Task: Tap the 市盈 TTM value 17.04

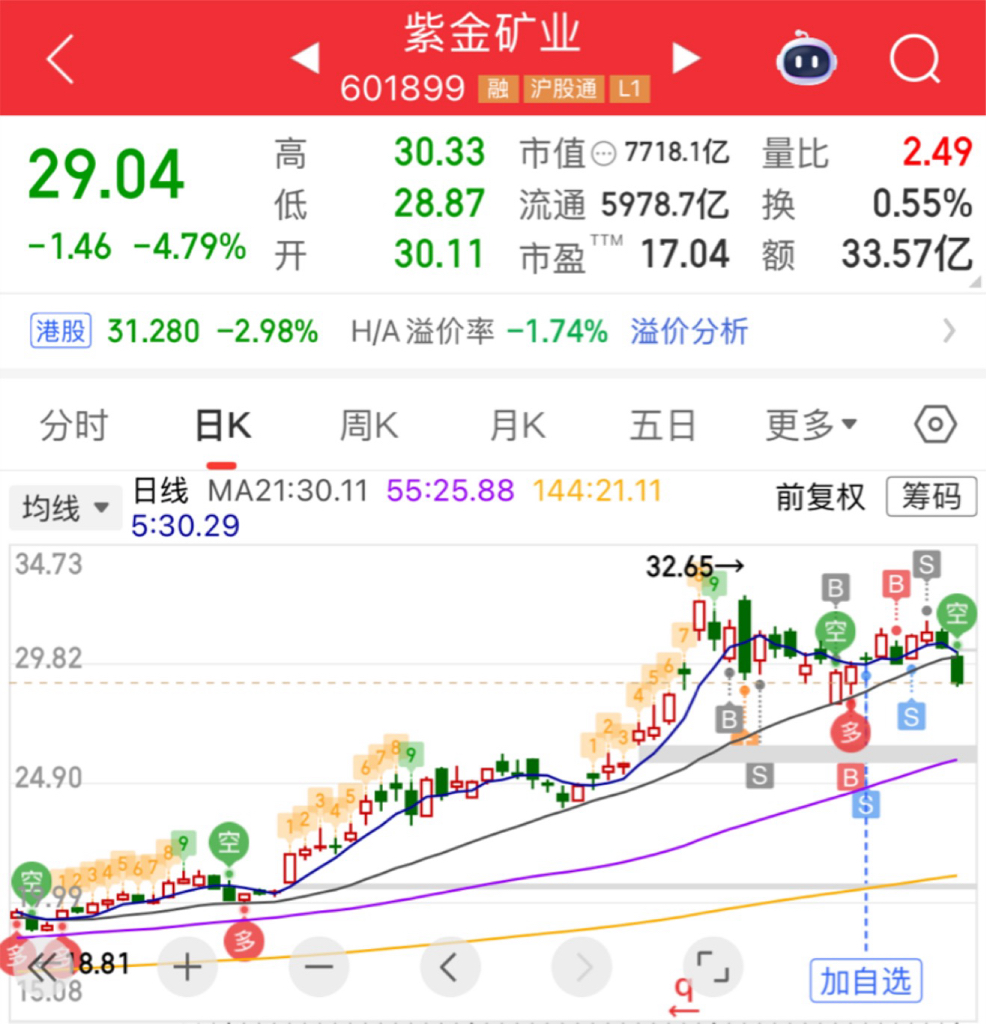Action: point(684,254)
